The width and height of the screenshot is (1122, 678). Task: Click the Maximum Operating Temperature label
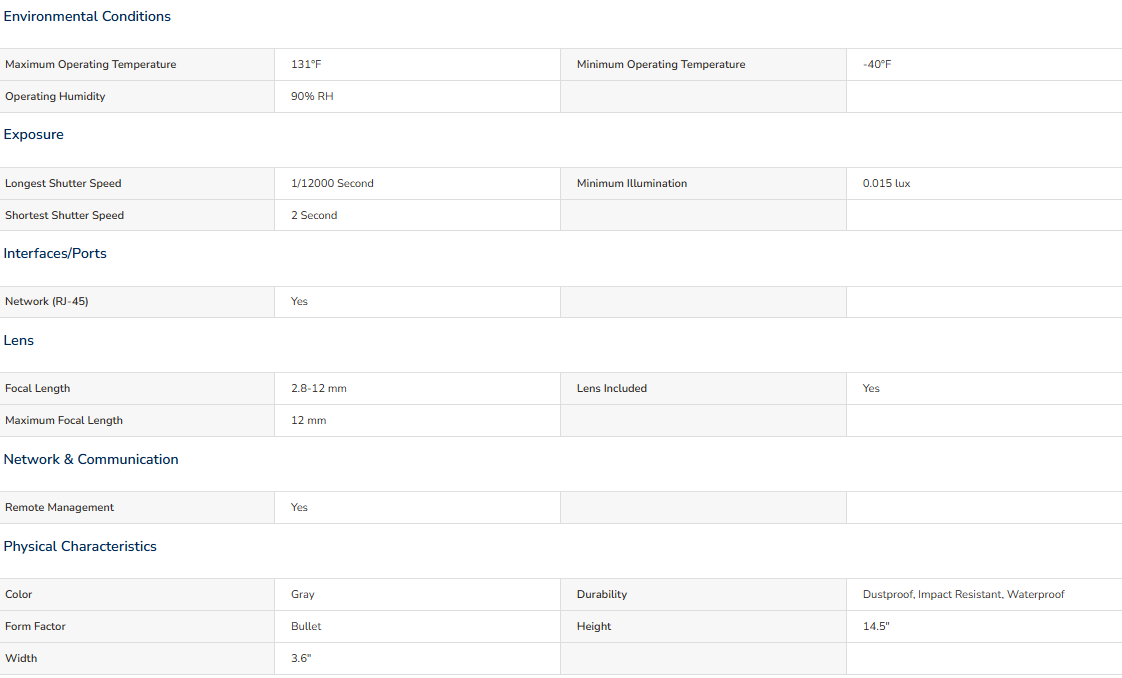[x=91, y=64]
